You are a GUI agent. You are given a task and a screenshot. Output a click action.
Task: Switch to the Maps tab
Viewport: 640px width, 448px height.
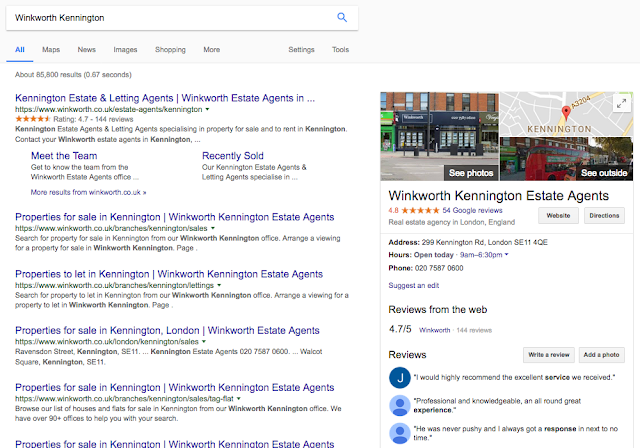pyautogui.click(x=51, y=49)
